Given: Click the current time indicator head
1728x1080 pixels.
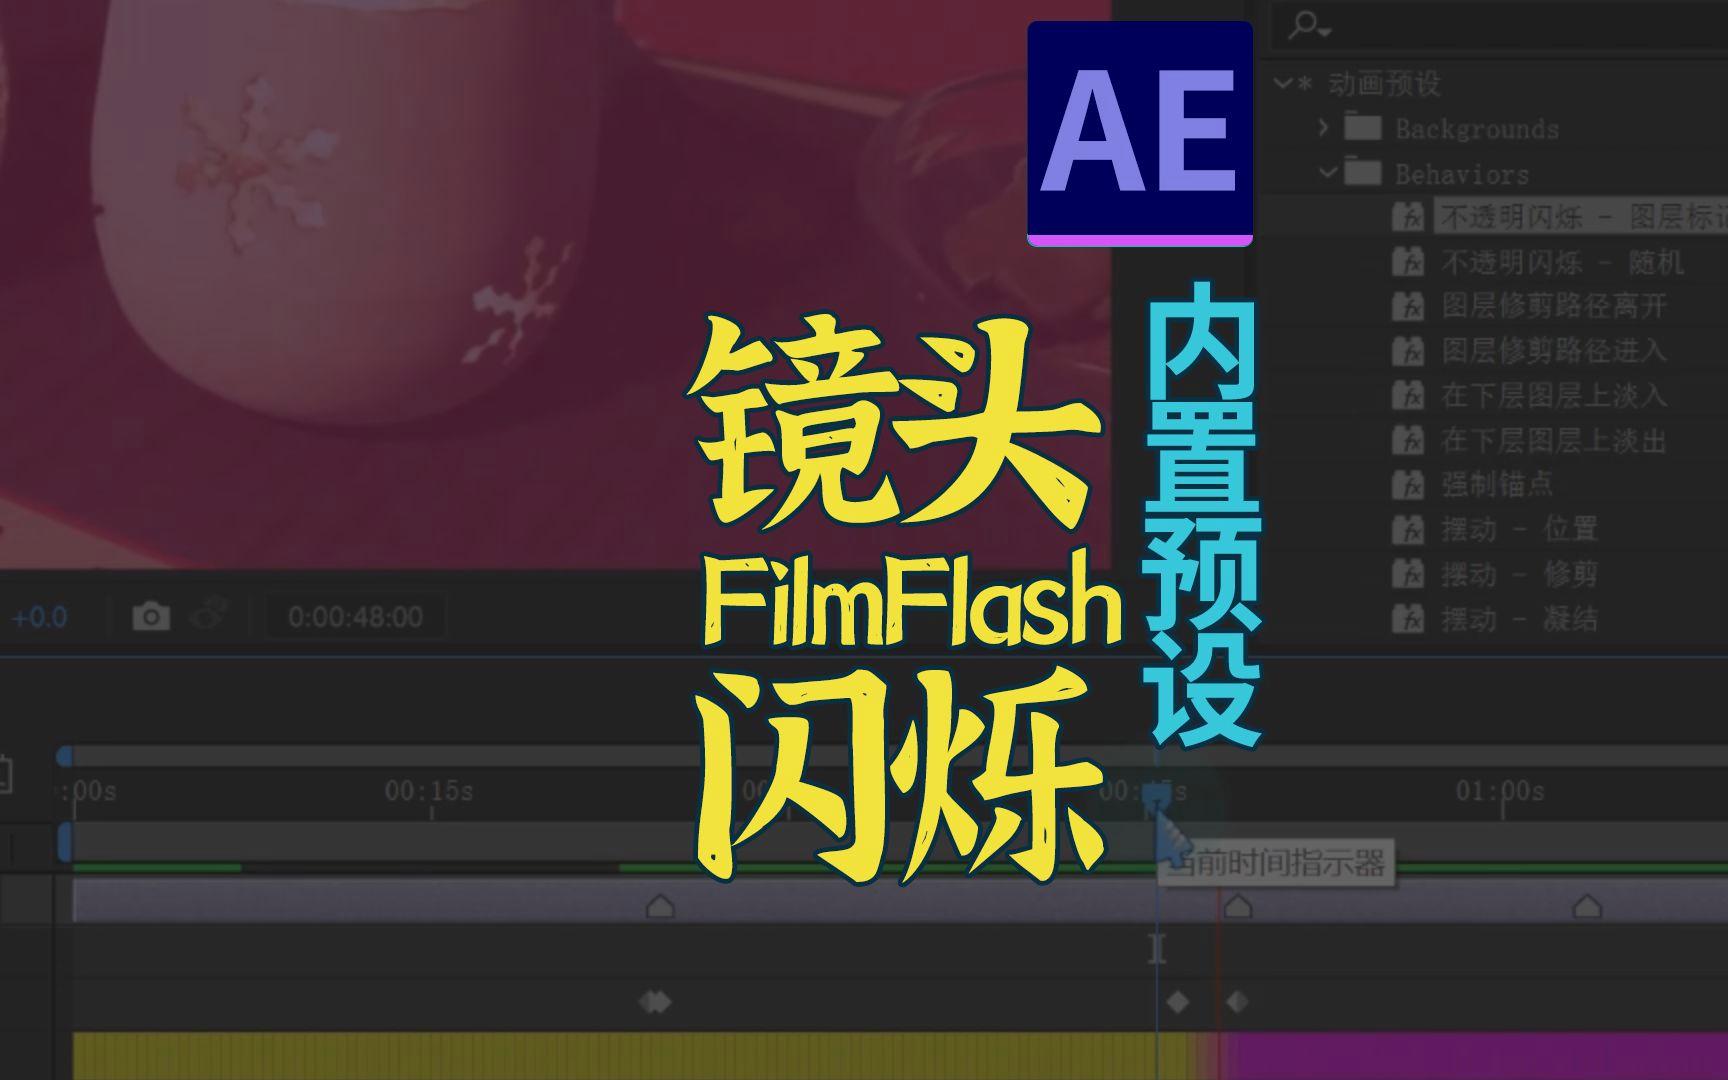Looking at the screenshot, I should click(x=1157, y=798).
